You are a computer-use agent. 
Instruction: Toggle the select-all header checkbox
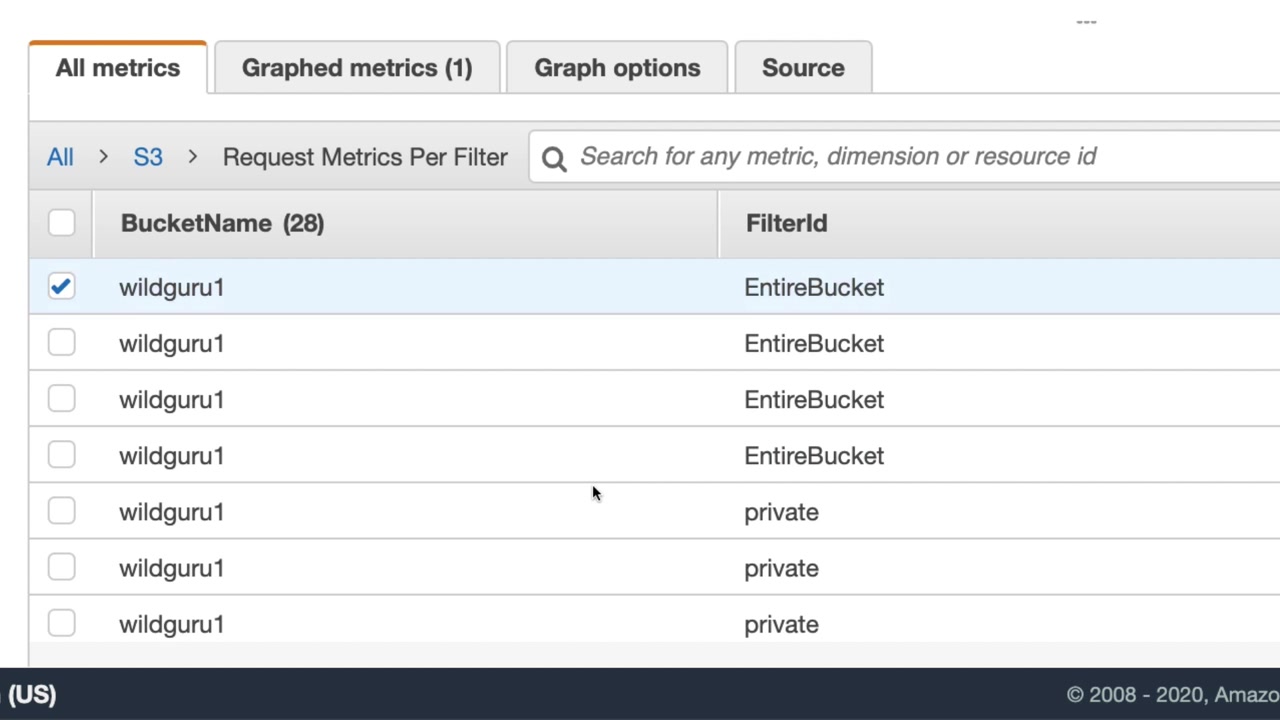(61, 223)
